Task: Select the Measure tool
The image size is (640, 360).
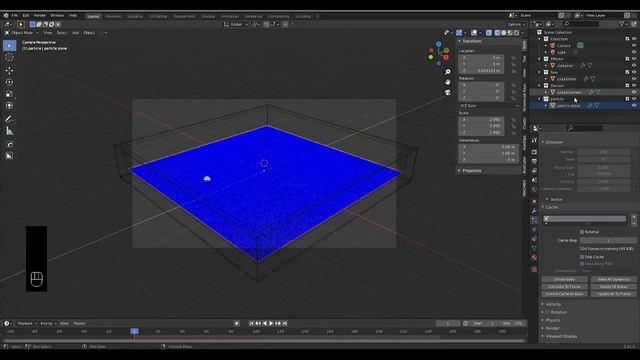Action: (9, 131)
